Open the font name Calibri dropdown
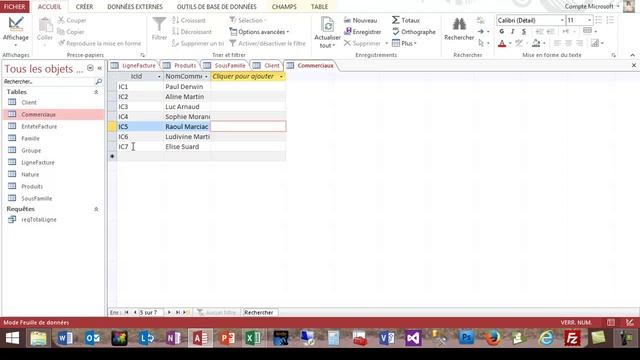The width and height of the screenshot is (640, 360). [x=562, y=20]
